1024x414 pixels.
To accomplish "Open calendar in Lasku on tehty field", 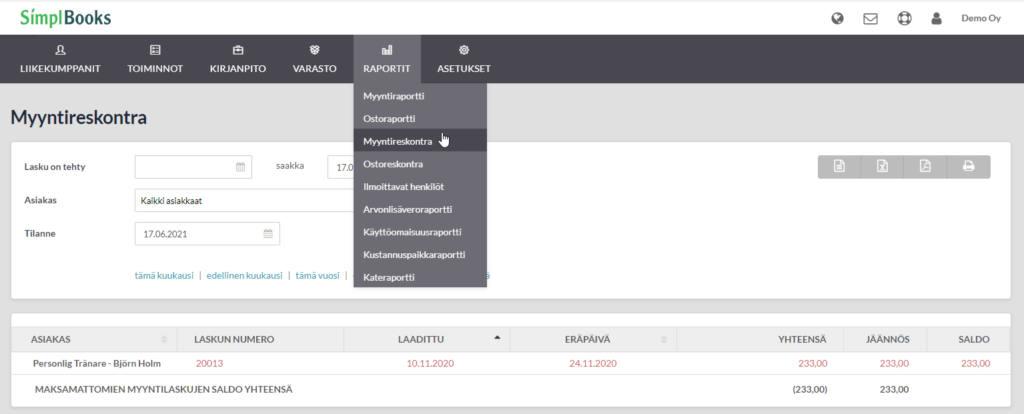I will [240, 167].
